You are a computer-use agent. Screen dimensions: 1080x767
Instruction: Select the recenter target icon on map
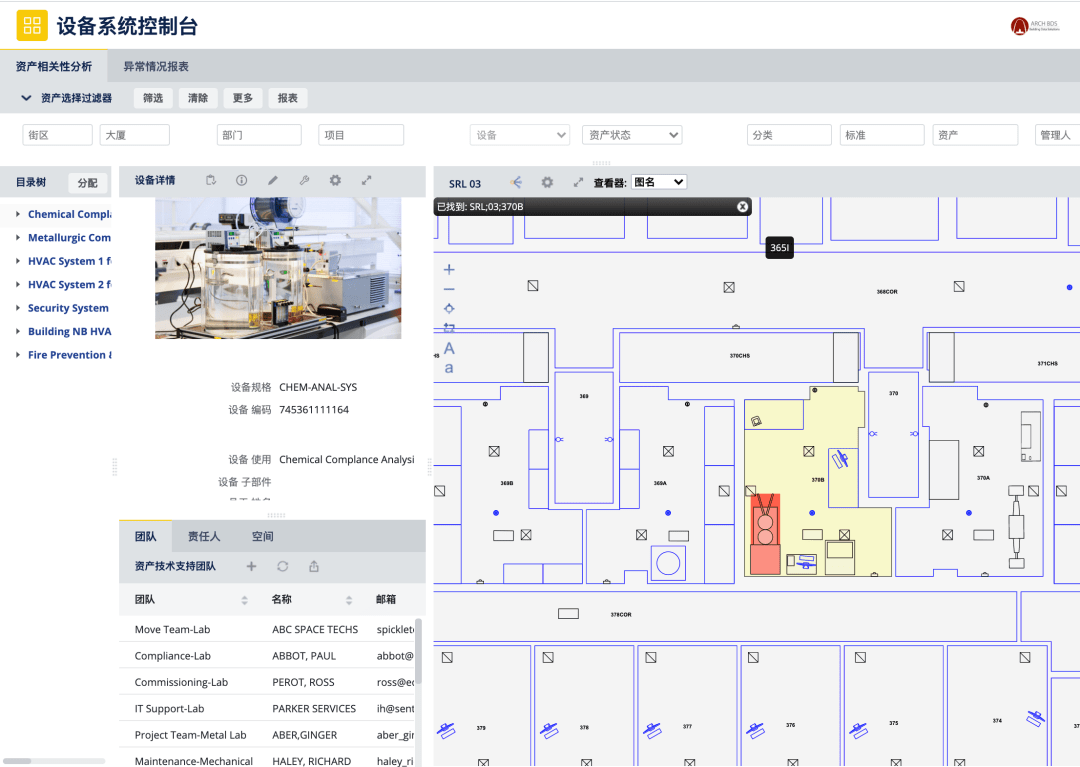tap(448, 307)
